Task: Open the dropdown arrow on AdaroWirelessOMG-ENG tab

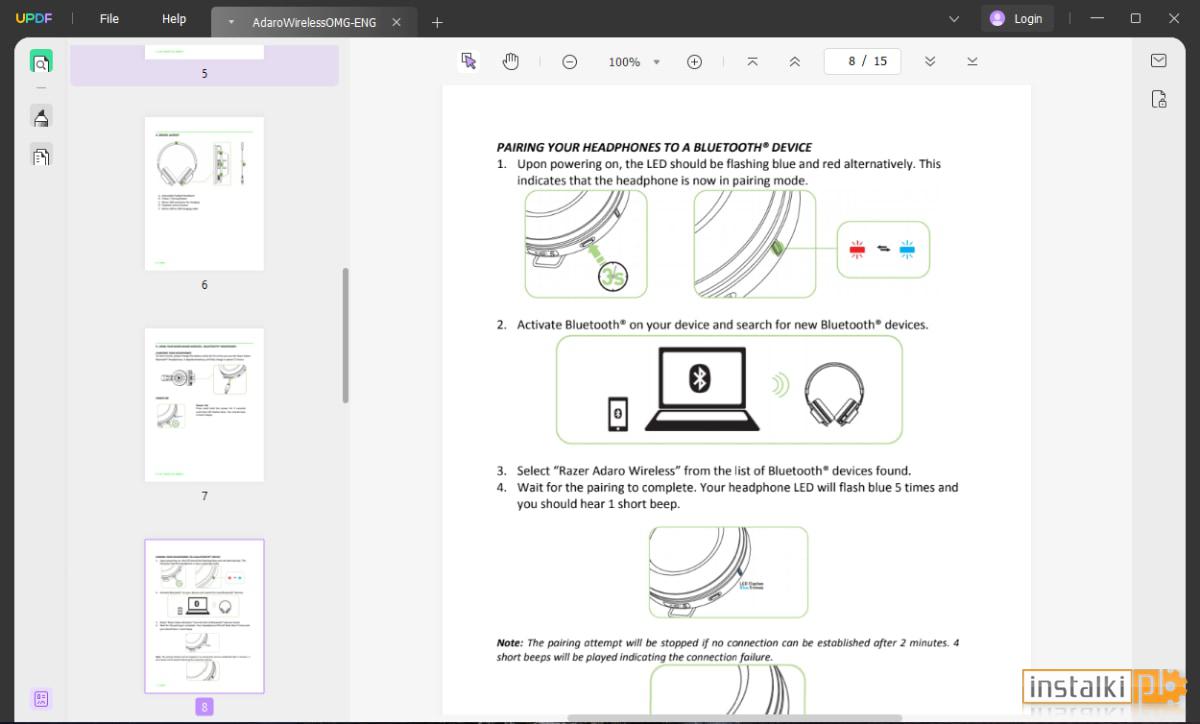Action: [x=231, y=22]
